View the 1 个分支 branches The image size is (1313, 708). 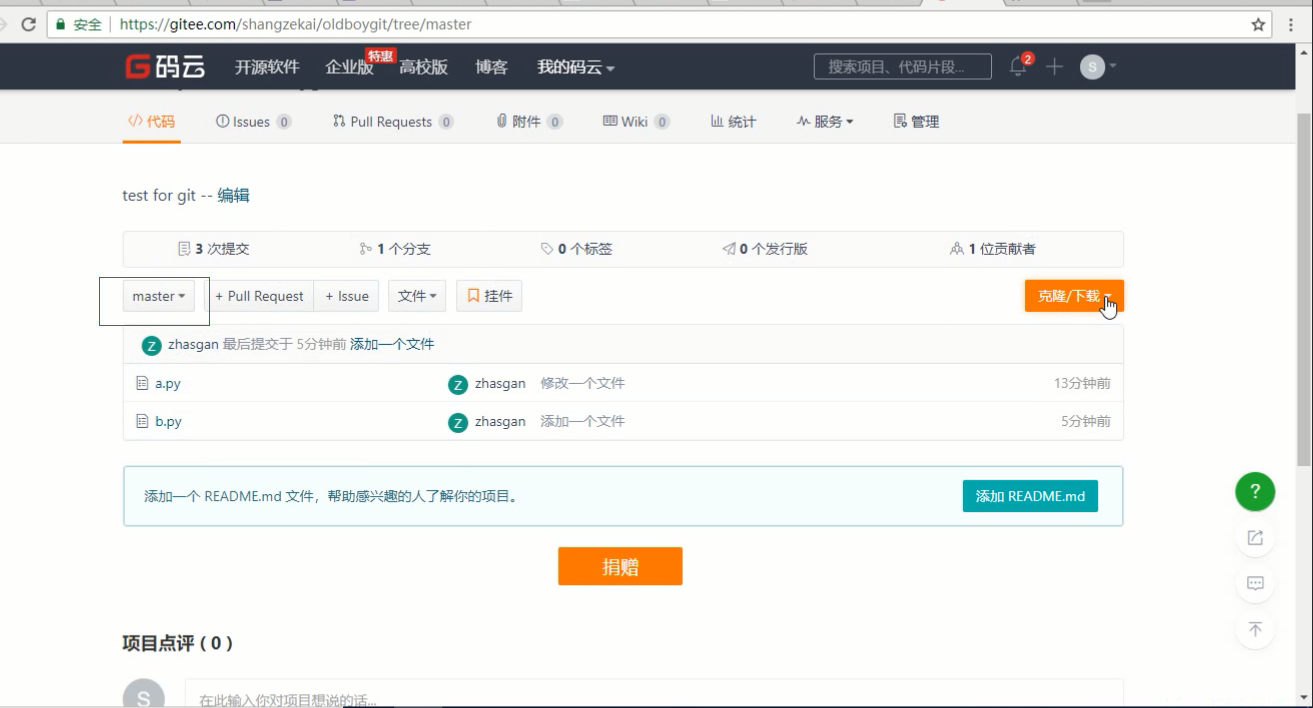(395, 249)
